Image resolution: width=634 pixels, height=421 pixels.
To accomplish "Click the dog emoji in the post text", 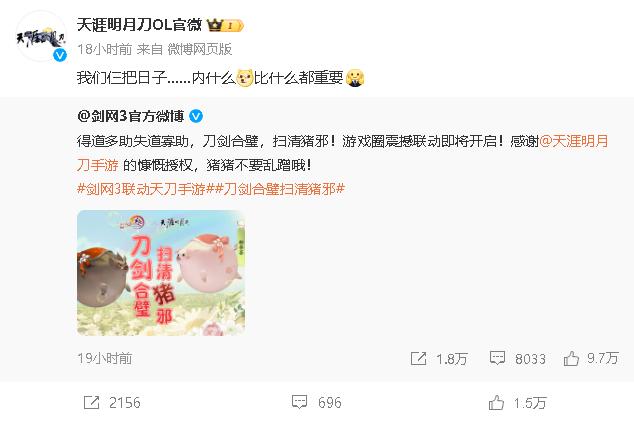I will [x=245, y=78].
